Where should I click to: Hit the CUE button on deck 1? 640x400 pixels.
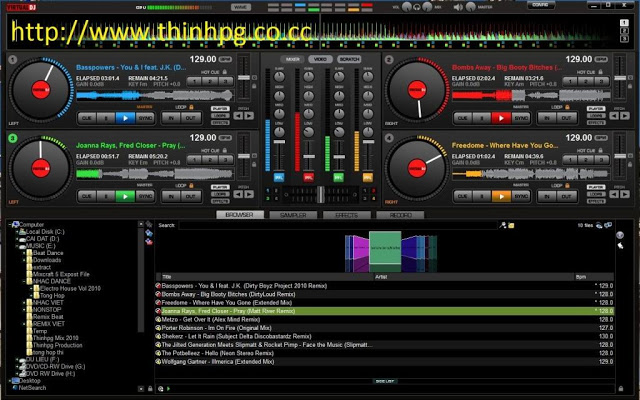coord(87,118)
